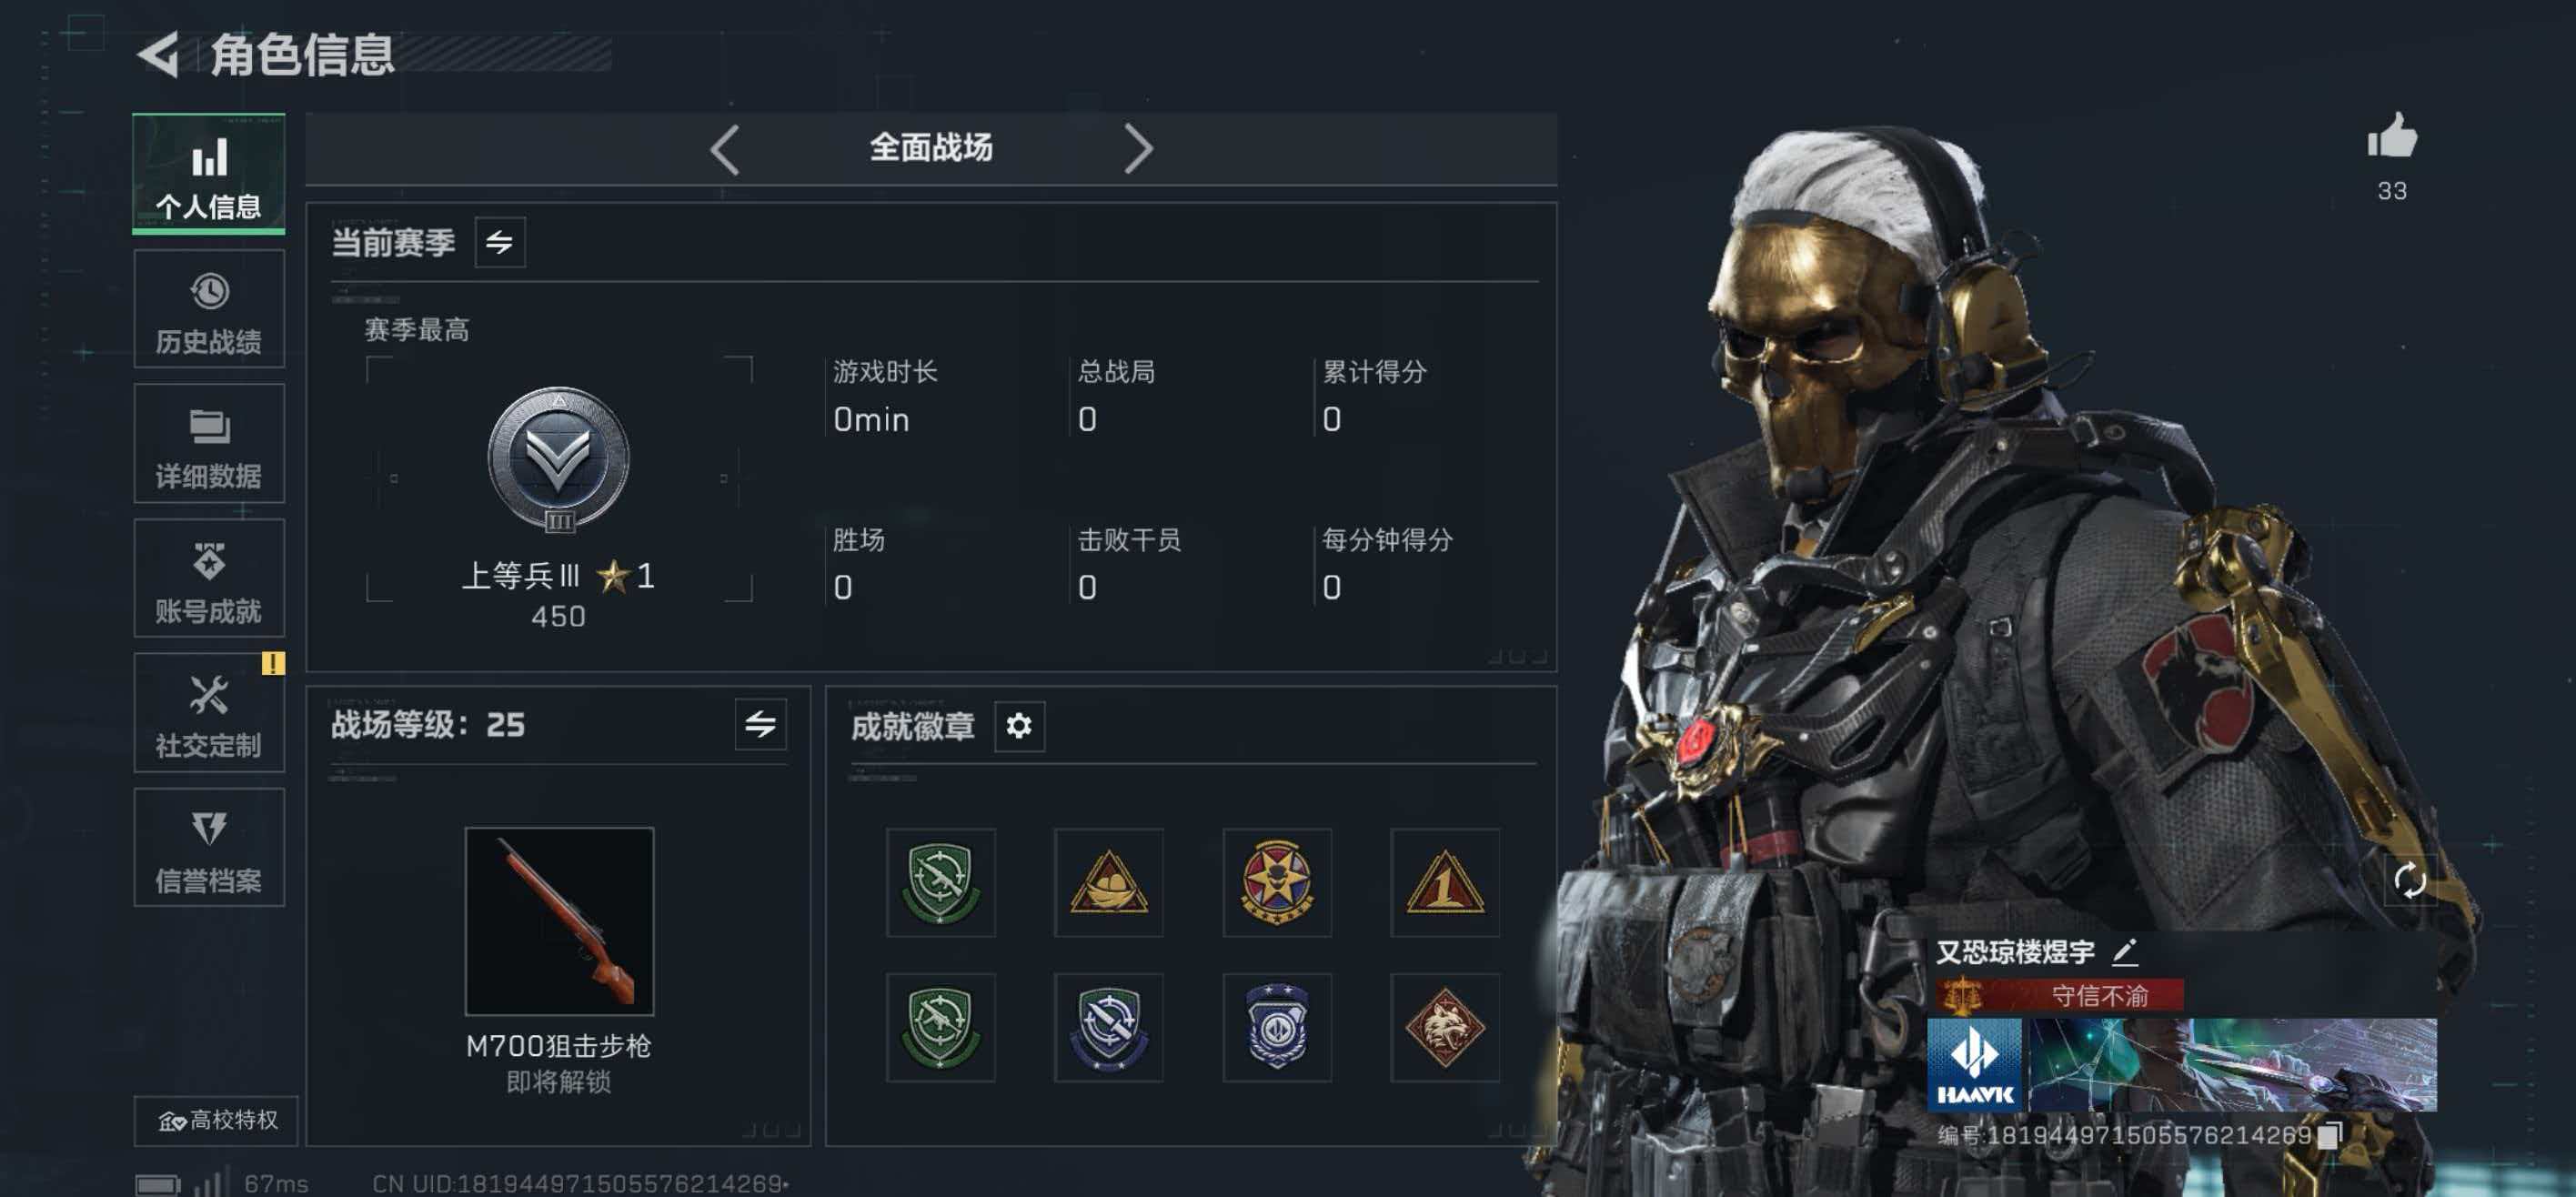Rotate character model with refresh icon
The height and width of the screenshot is (1197, 2576).
tap(2410, 880)
